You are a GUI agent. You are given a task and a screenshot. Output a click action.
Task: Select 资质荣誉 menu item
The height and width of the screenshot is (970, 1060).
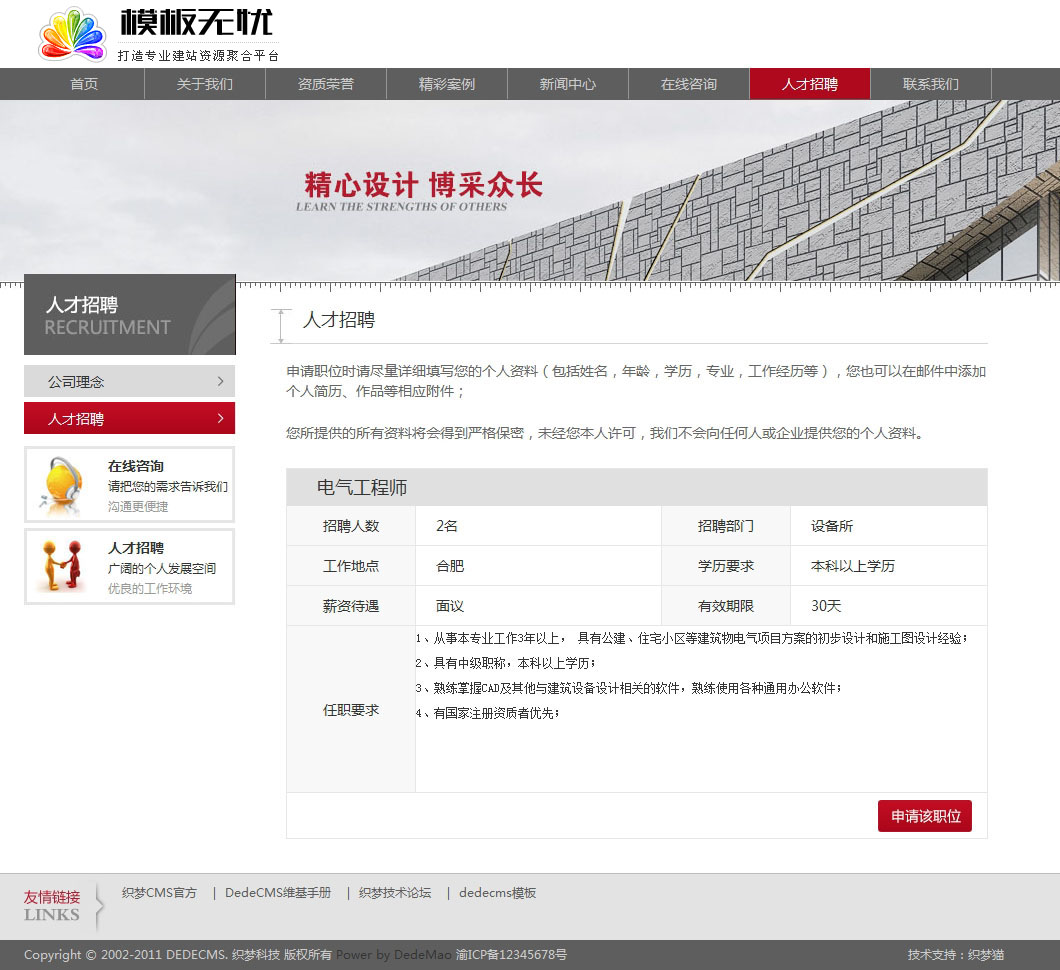[x=325, y=84]
